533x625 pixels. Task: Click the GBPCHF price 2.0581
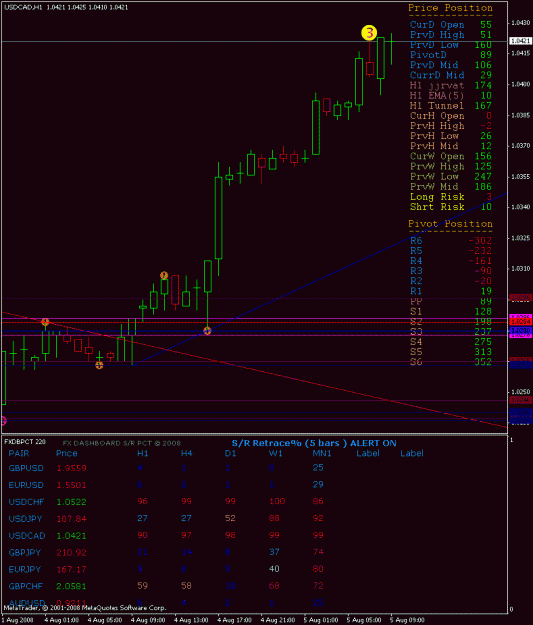(71, 586)
